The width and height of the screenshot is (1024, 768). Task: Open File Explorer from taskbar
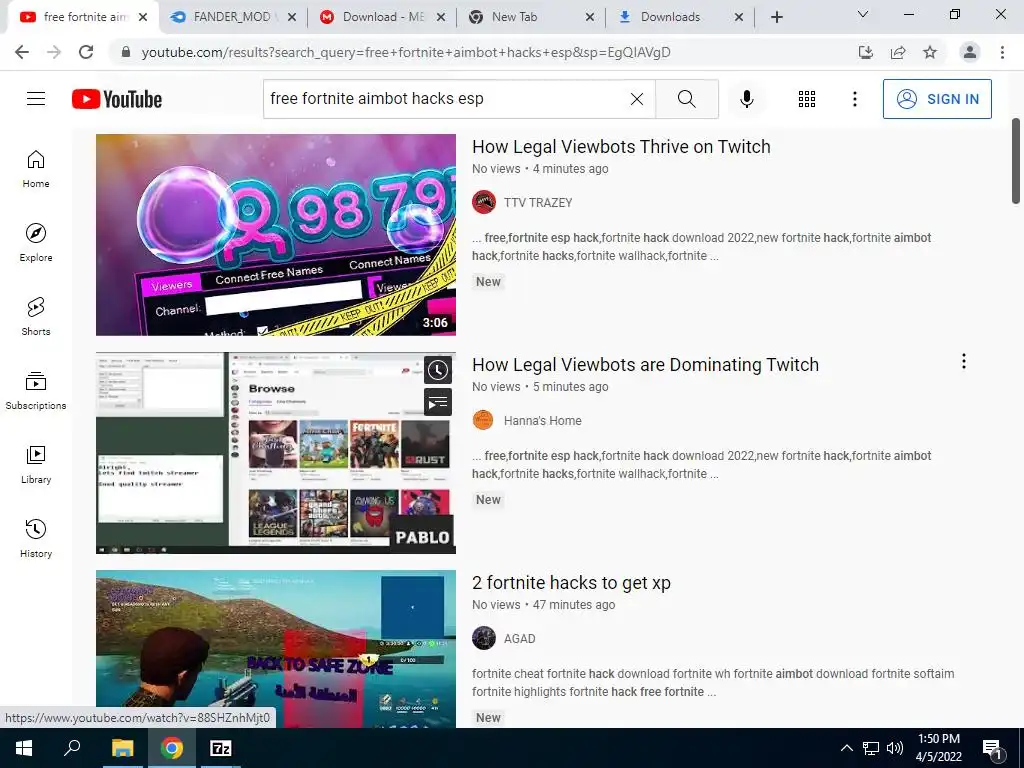tap(122, 748)
